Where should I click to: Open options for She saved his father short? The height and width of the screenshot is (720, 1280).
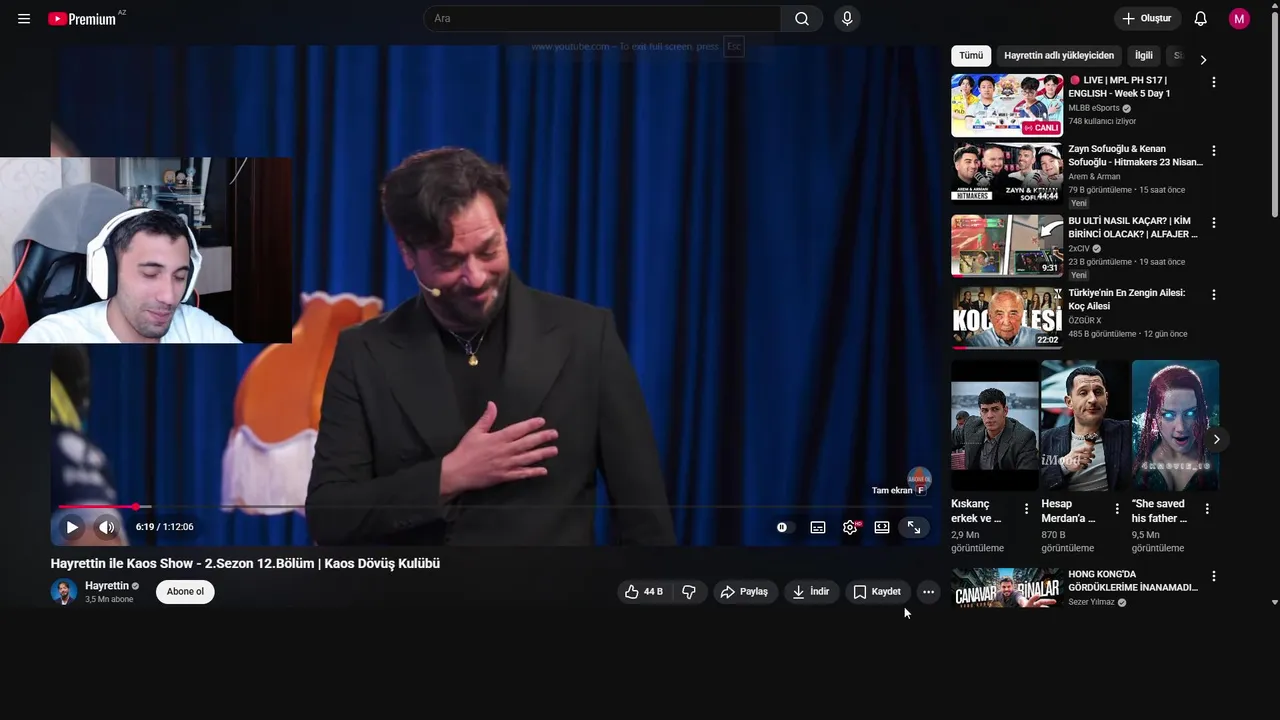pyautogui.click(x=1207, y=509)
